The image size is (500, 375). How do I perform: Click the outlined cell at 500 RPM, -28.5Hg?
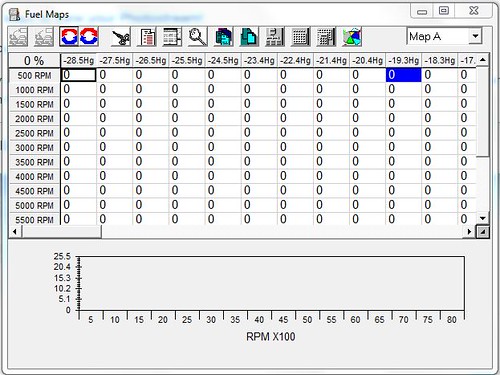tap(78, 75)
